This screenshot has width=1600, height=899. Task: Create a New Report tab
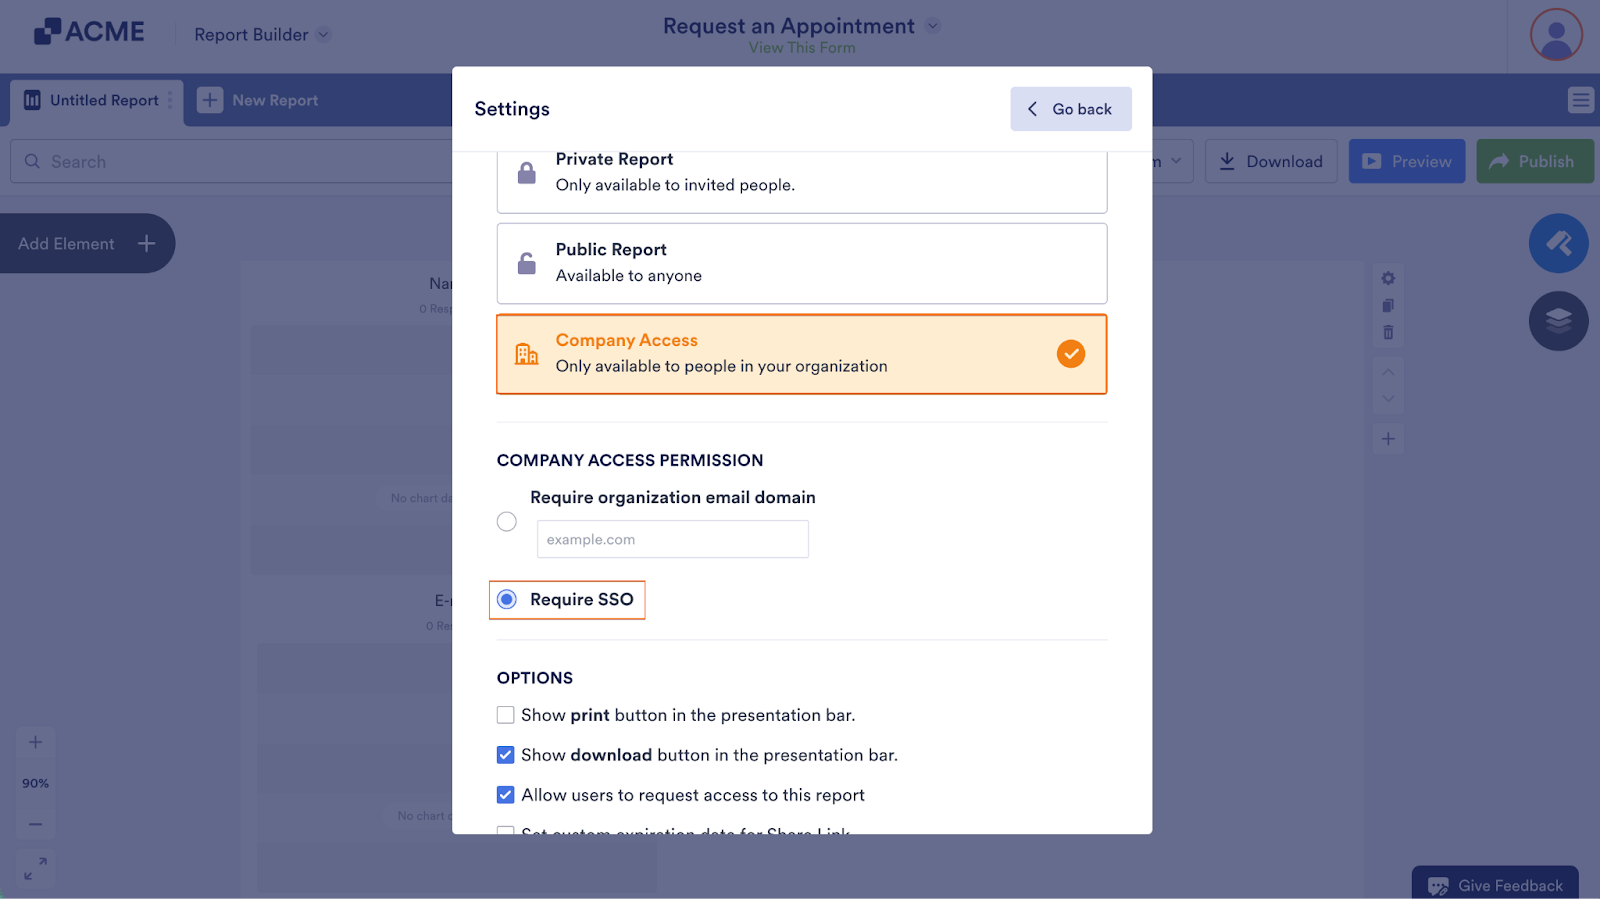pos(258,101)
